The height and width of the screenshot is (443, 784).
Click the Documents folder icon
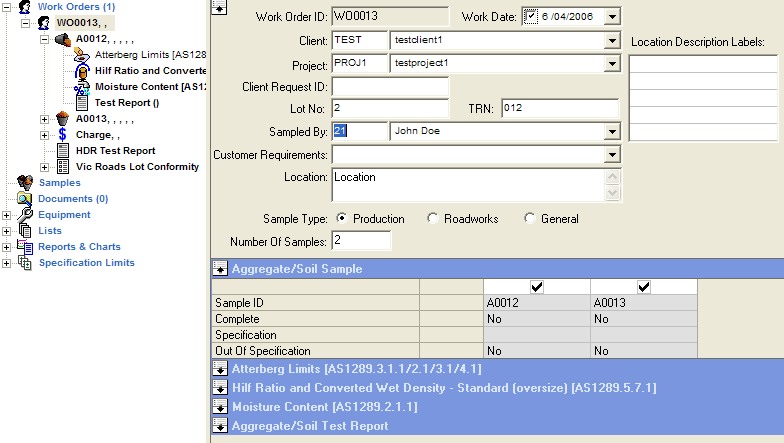25,198
